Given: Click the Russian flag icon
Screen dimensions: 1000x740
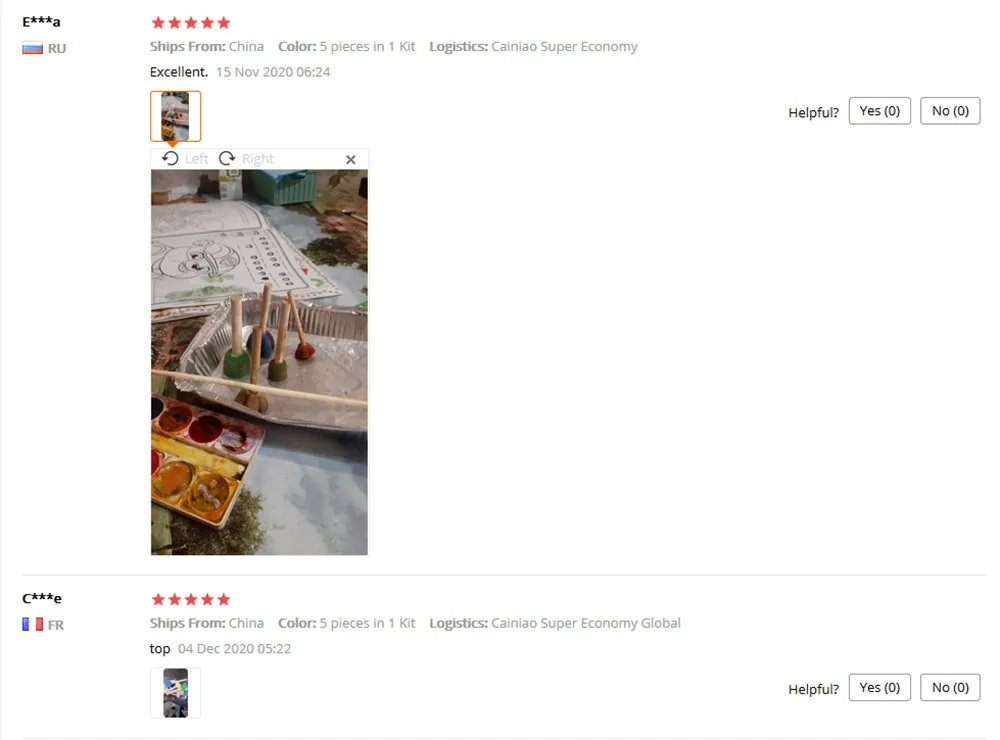Looking at the screenshot, I should coord(33,48).
